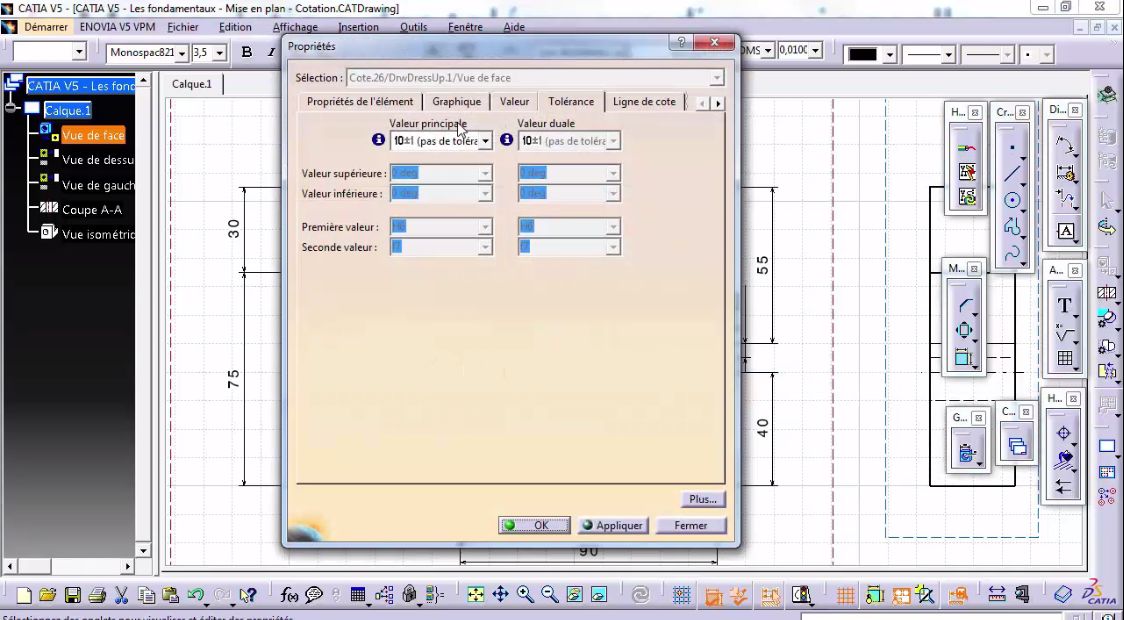Open the Pan tool in the bottom toolbar
The width and height of the screenshot is (1124, 620).
[500, 592]
